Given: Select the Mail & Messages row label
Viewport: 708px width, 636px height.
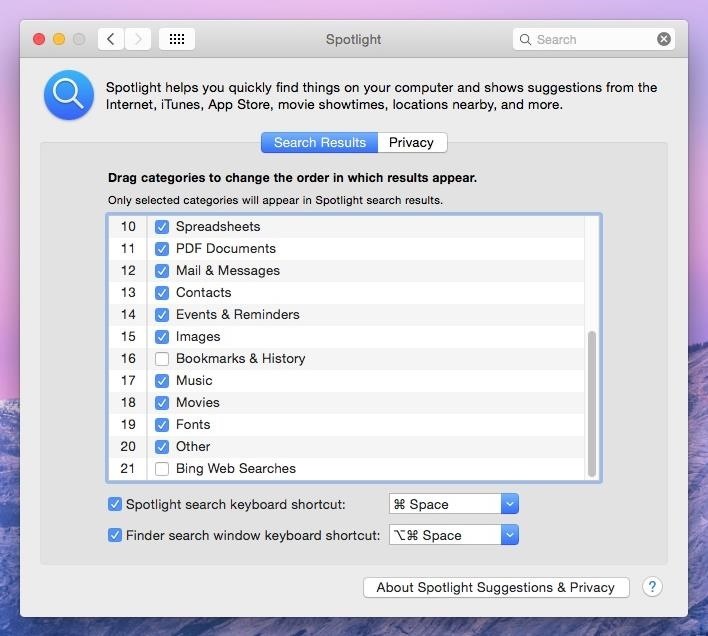Looking at the screenshot, I should coord(228,271).
